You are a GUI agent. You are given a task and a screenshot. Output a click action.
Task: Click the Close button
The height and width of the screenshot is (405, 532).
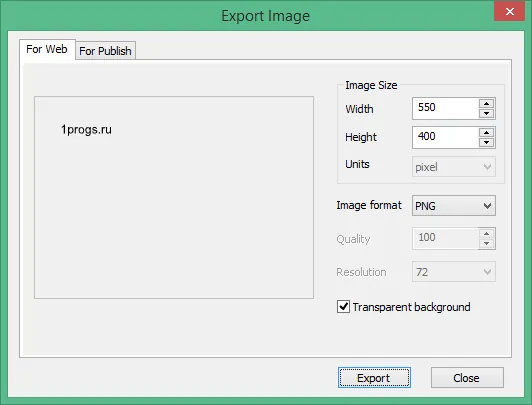pyautogui.click(x=467, y=378)
